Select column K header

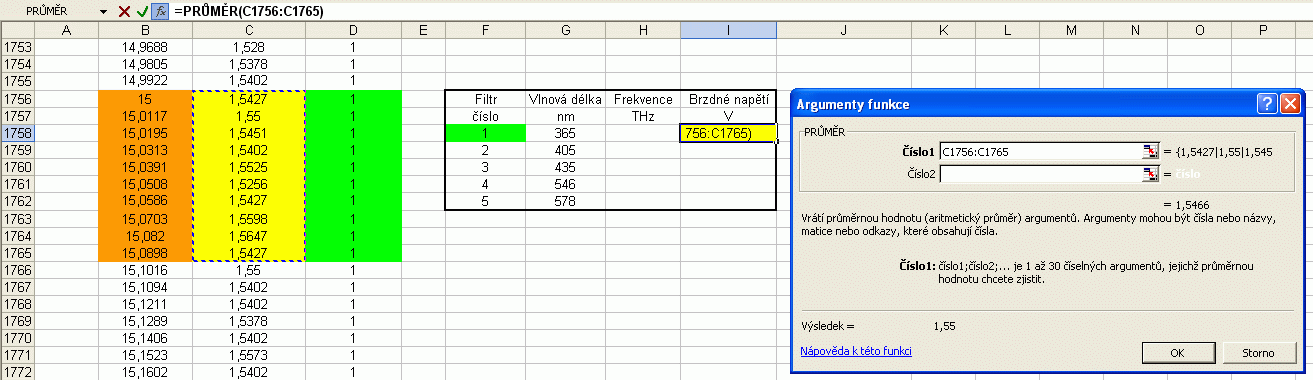[x=943, y=31]
